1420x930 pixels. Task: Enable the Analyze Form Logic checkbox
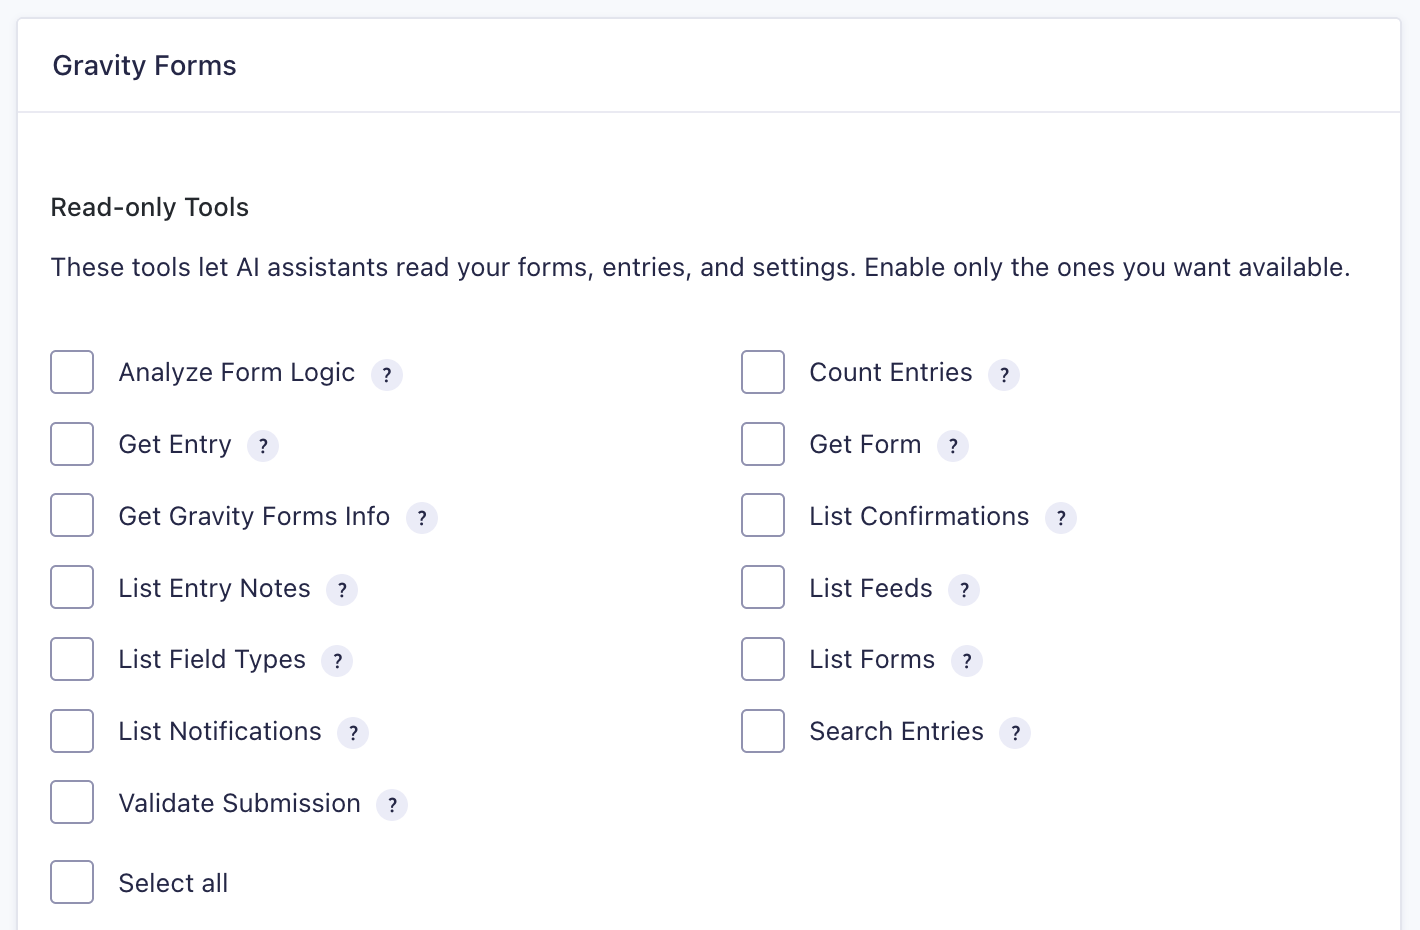[72, 372]
